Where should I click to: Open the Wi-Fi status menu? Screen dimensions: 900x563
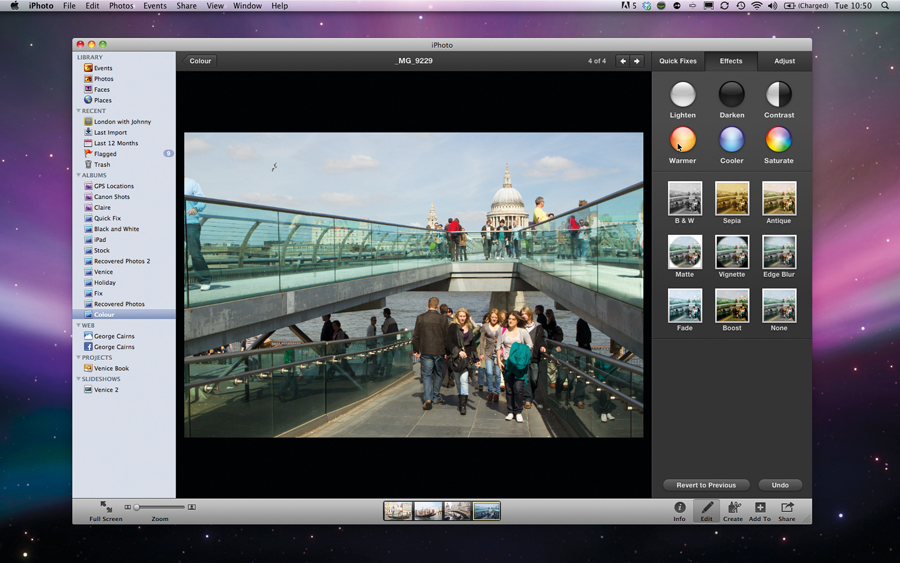(757, 6)
